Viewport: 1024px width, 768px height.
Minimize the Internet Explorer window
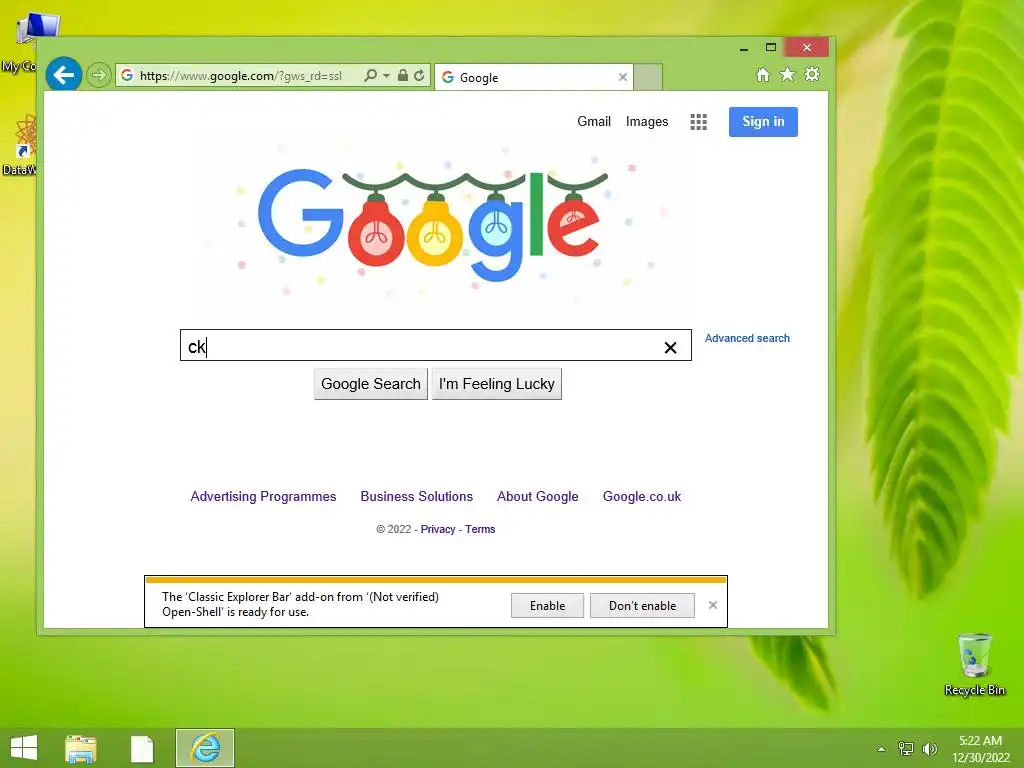coord(744,48)
